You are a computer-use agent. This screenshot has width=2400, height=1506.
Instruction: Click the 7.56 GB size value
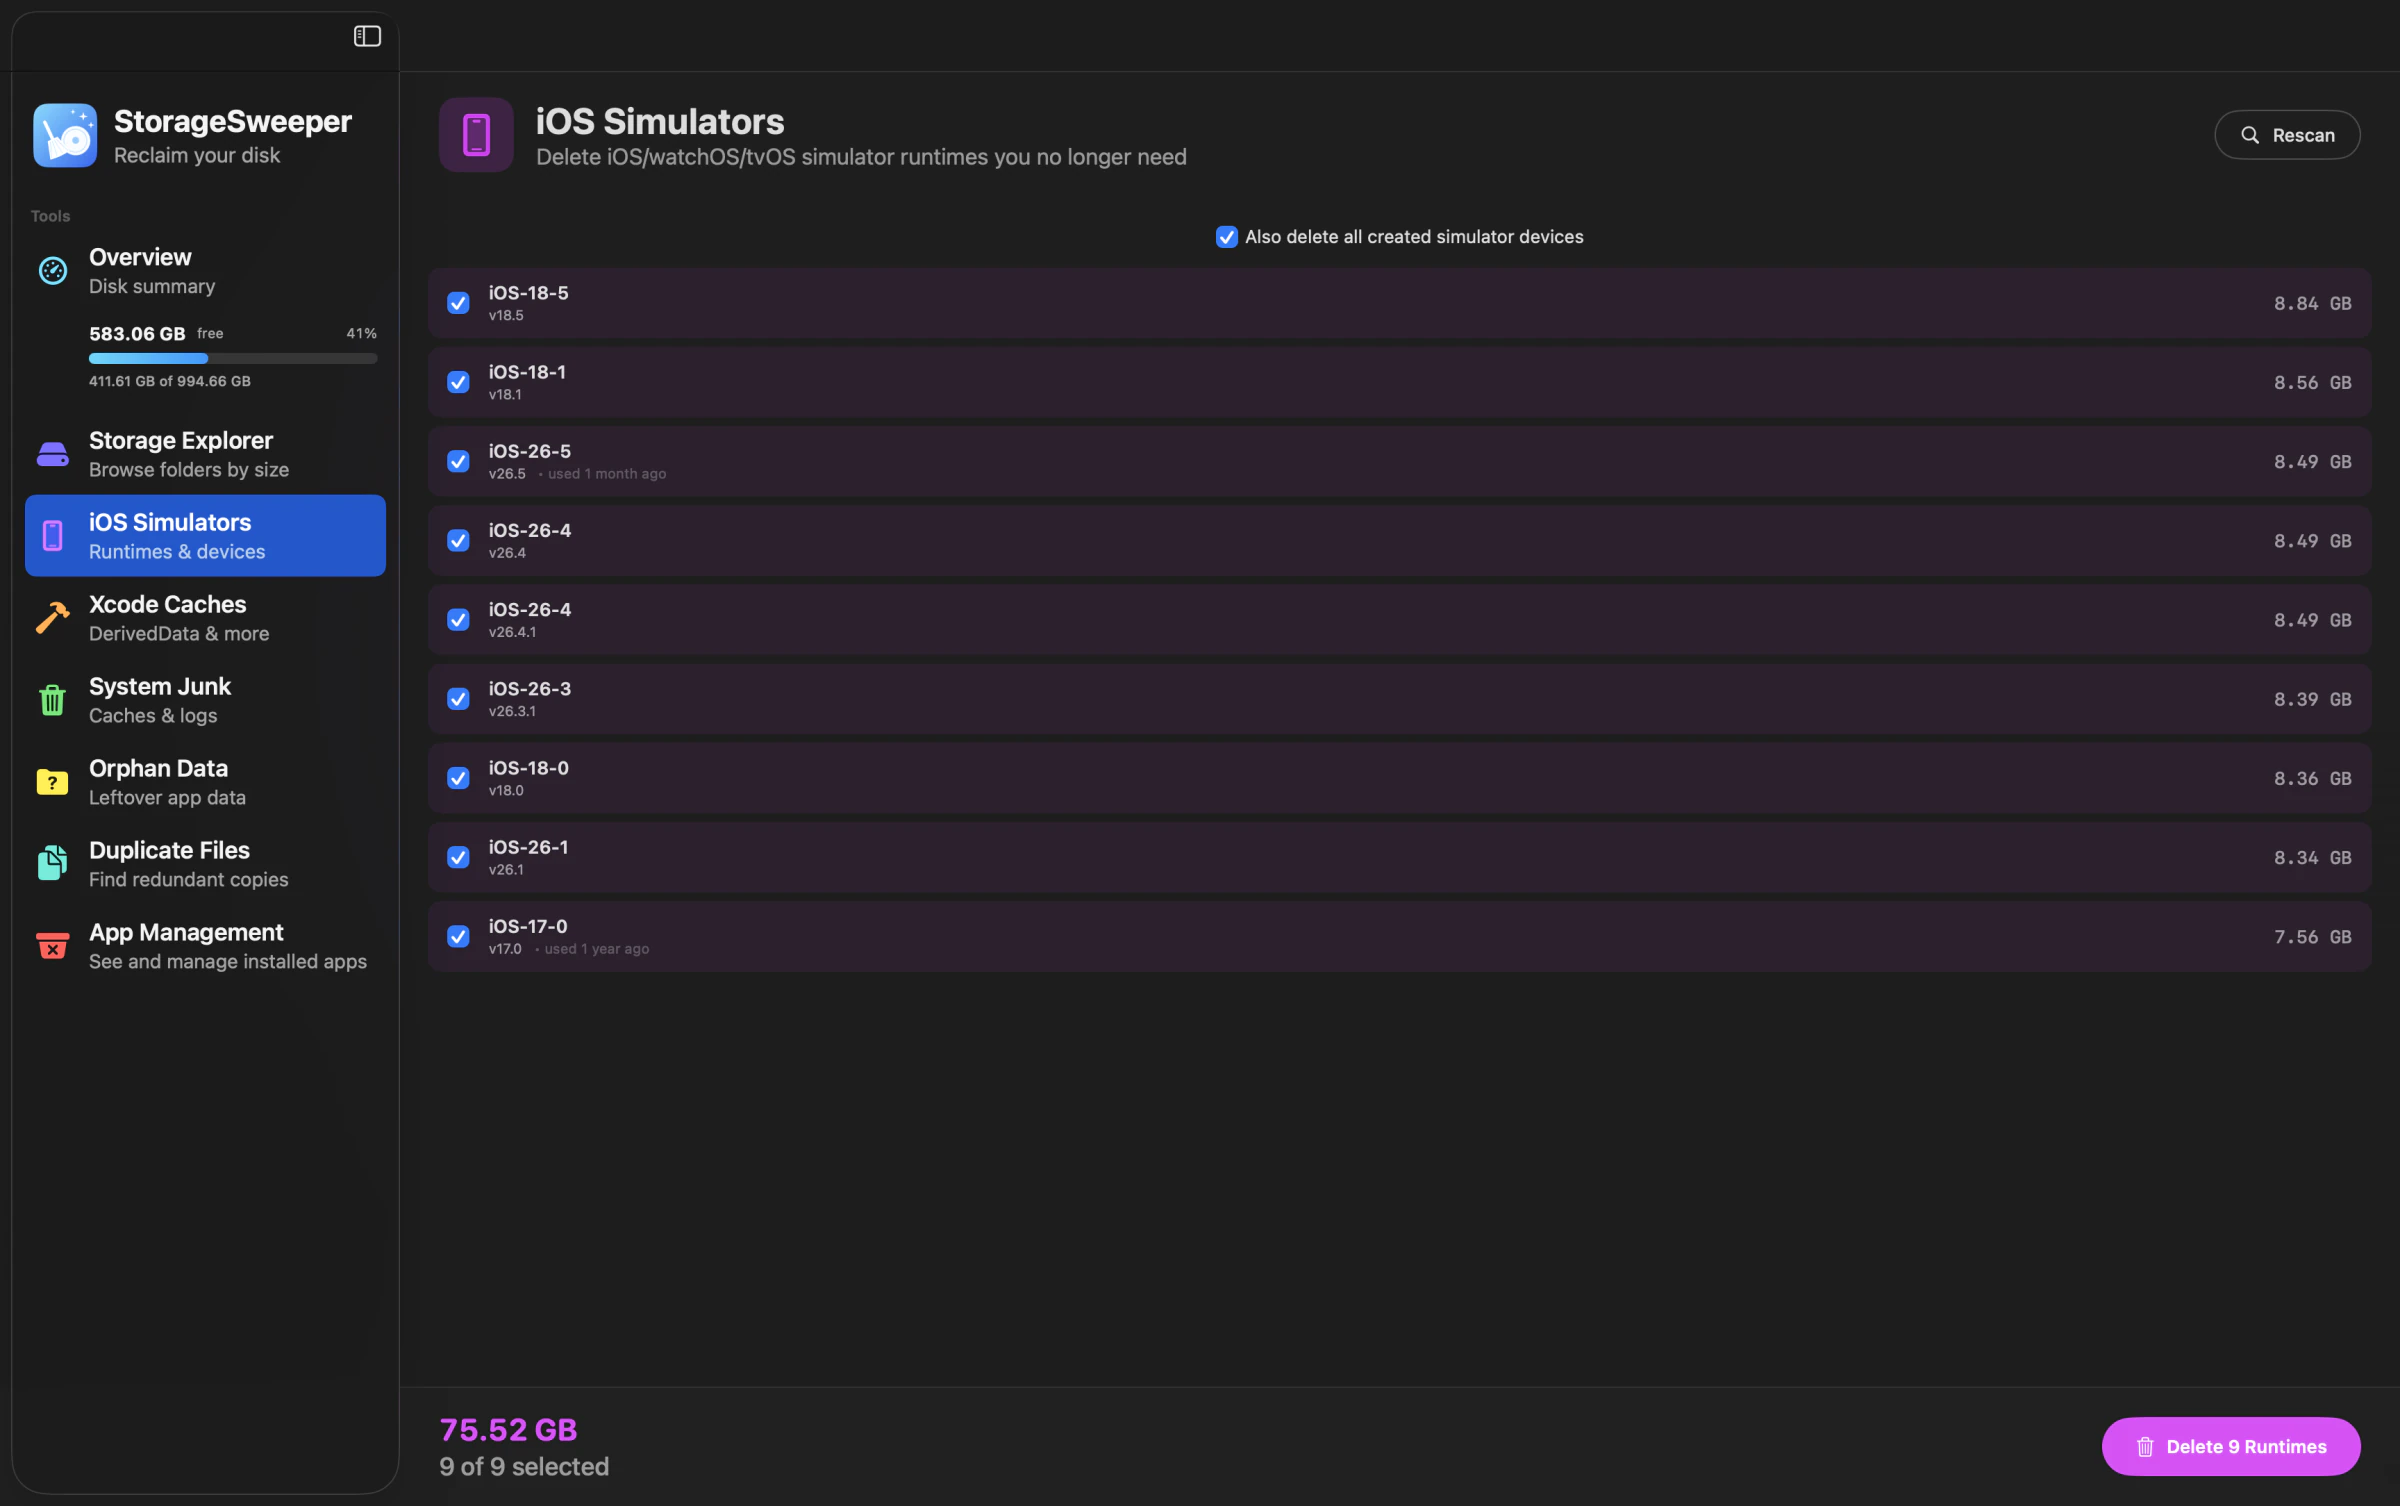pos(2312,937)
